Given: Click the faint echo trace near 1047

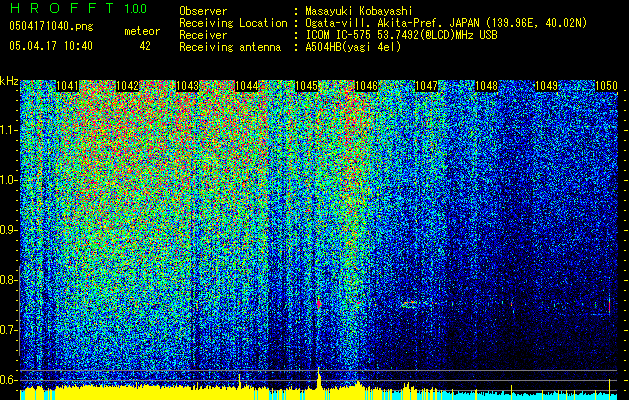Looking at the screenshot, I should click(410, 303).
